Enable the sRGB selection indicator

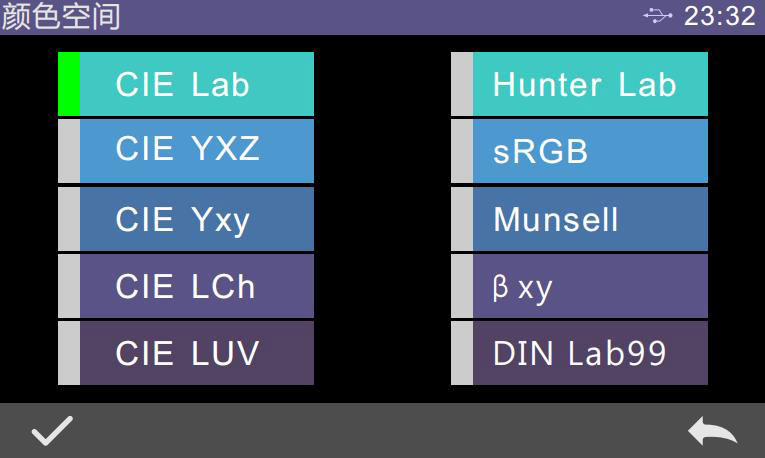[461, 150]
